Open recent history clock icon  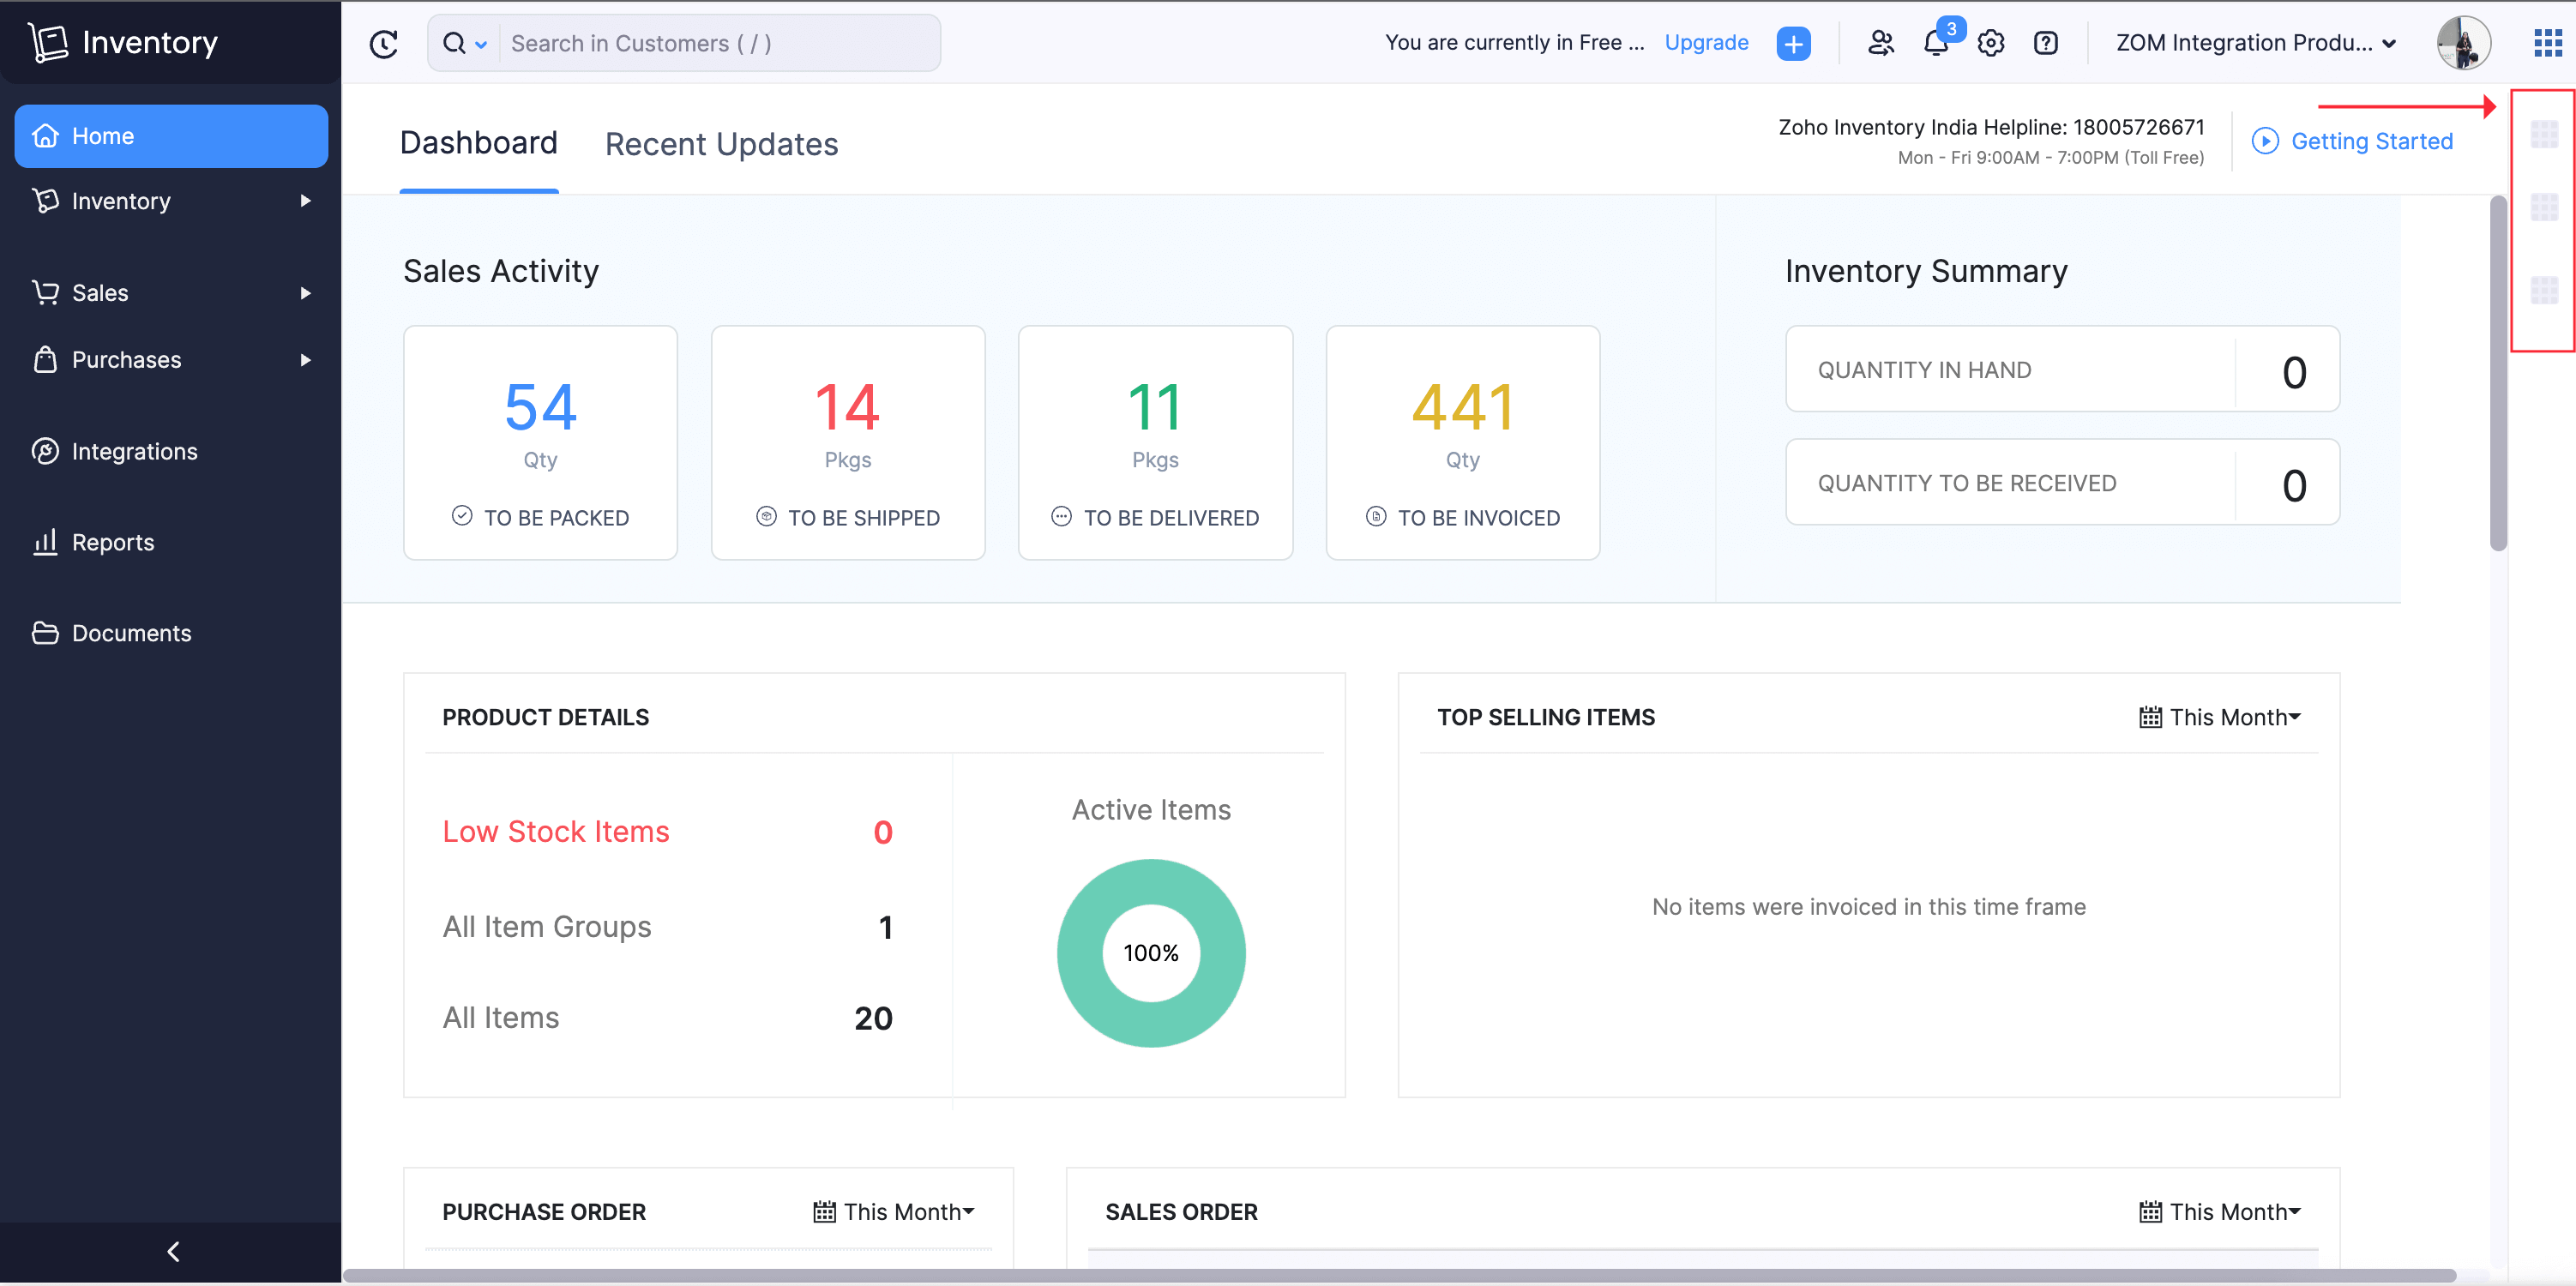[x=383, y=43]
